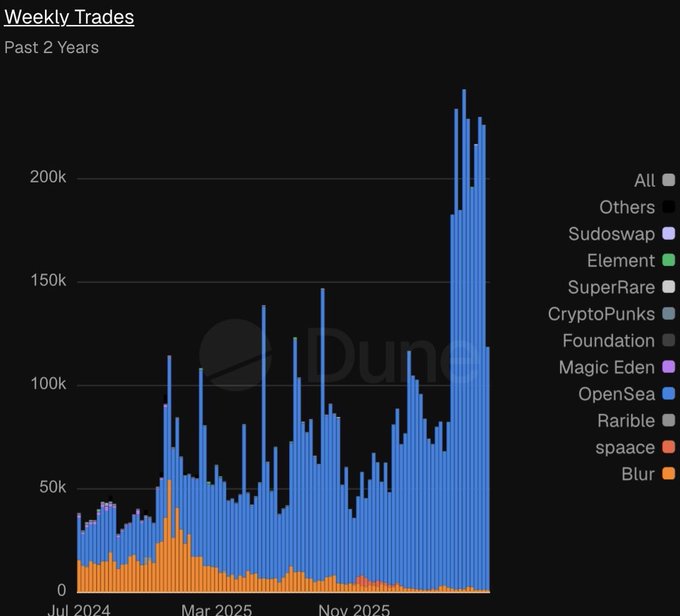The image size is (680, 616).
Task: Click the Nov 2025 x-axis label
Action: point(354,609)
